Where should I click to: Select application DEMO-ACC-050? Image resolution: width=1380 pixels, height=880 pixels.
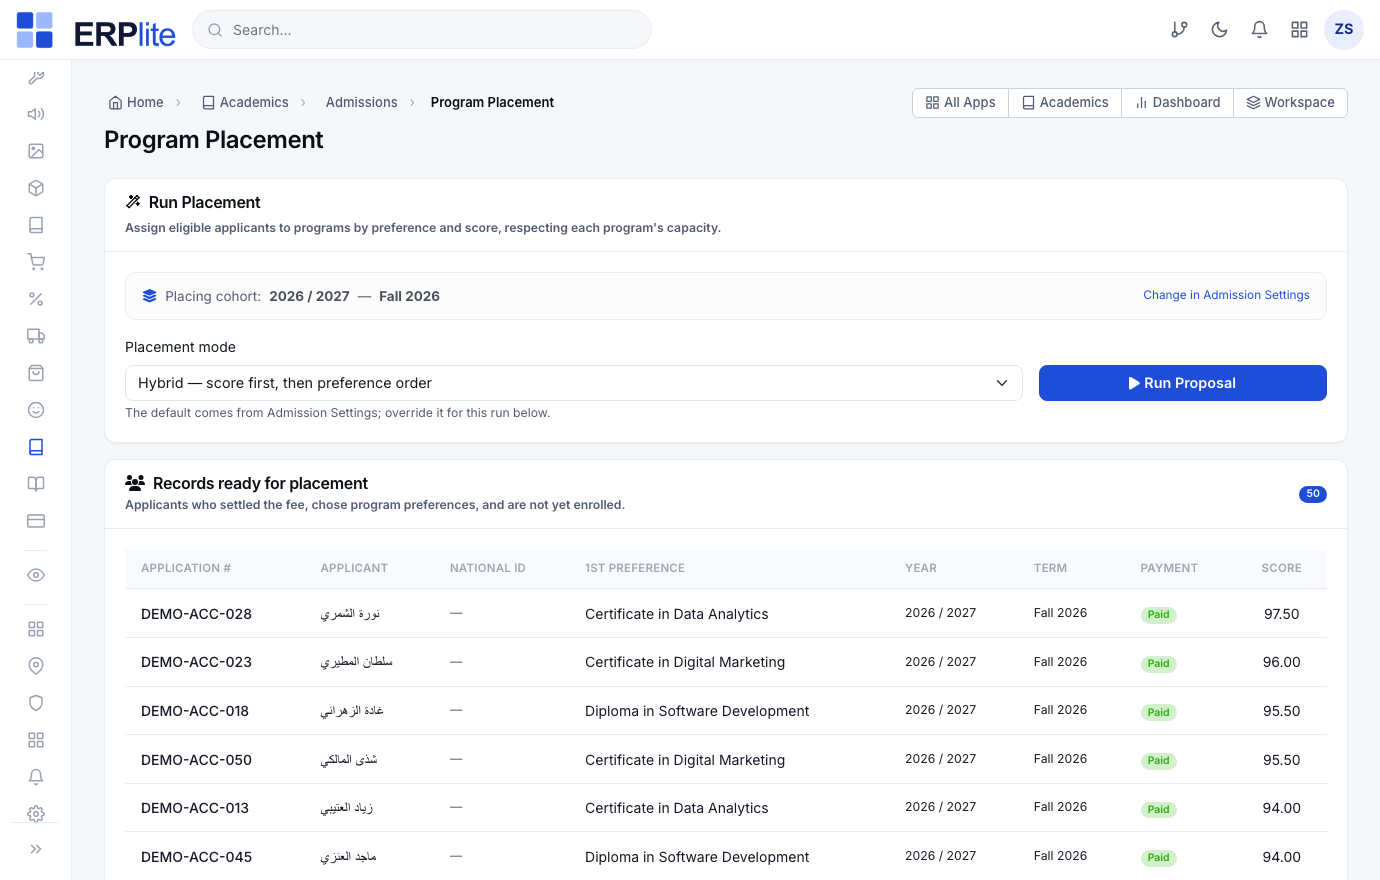point(196,760)
